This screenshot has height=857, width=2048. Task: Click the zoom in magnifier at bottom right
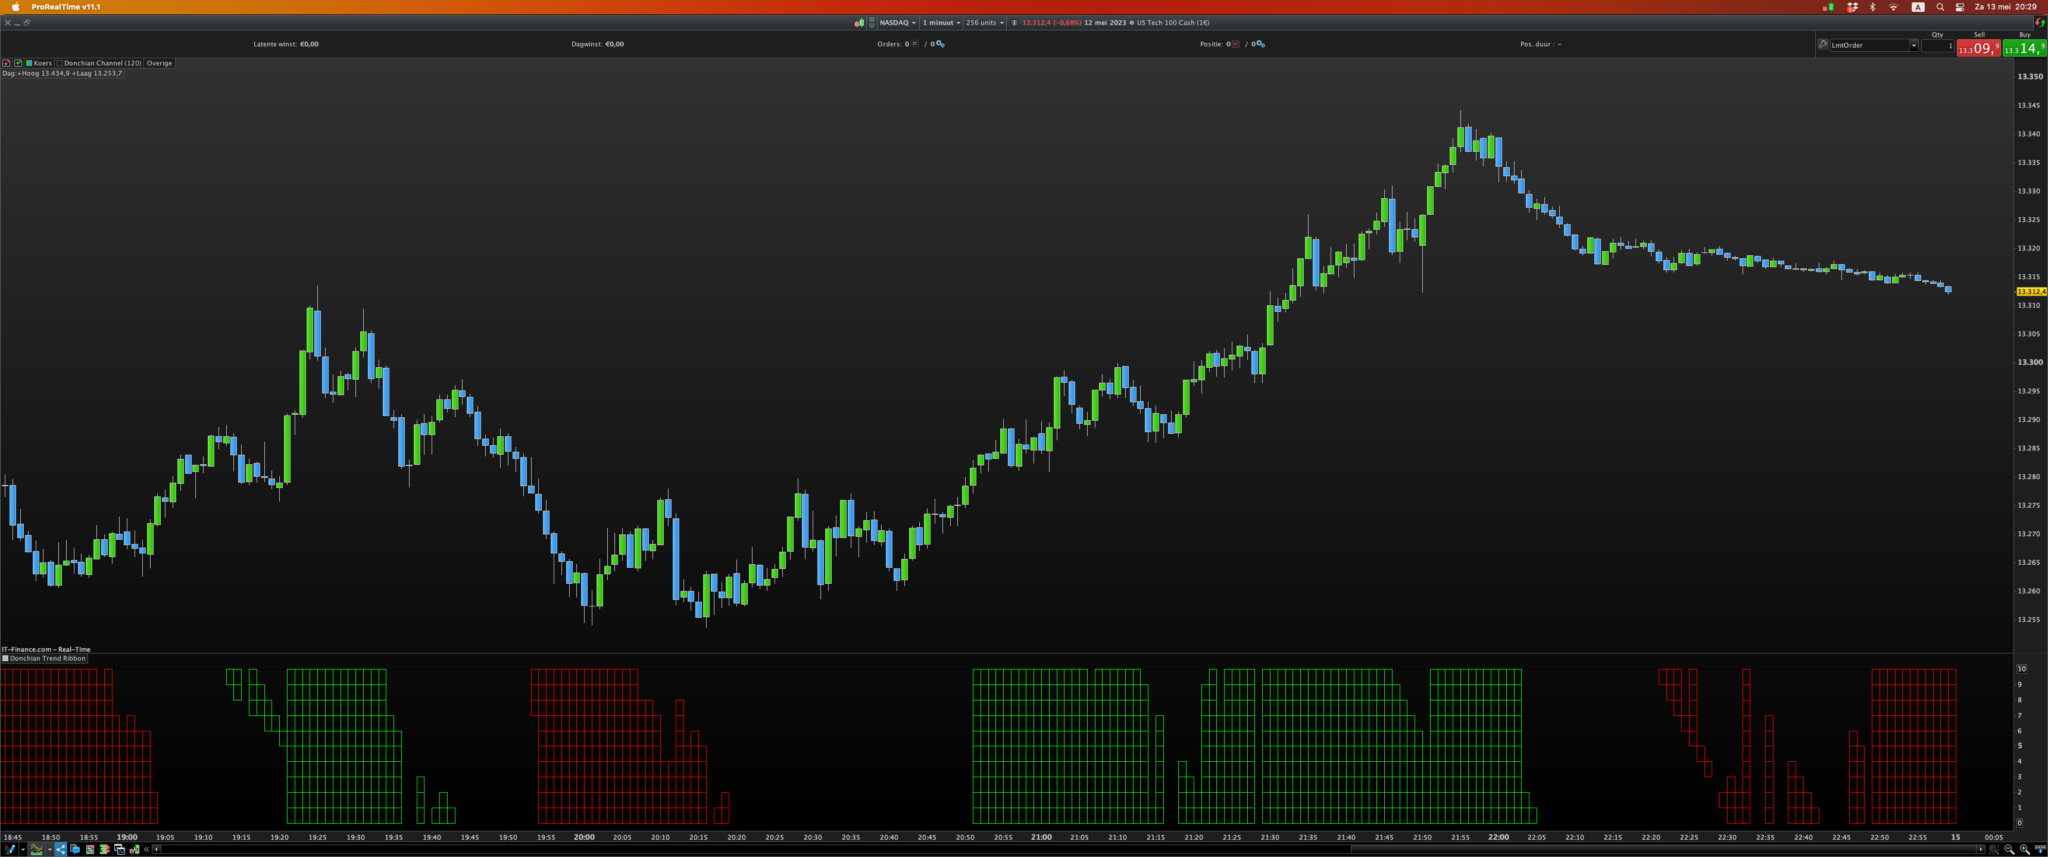[x=2025, y=849]
